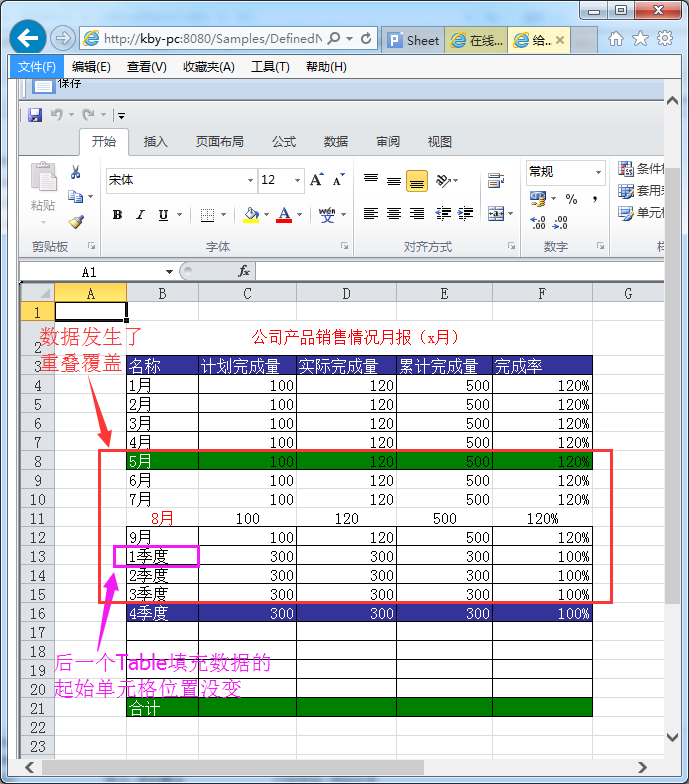This screenshot has height=784, width=689.
Task: Toggle center horizontal alignment
Action: pyautogui.click(x=394, y=214)
